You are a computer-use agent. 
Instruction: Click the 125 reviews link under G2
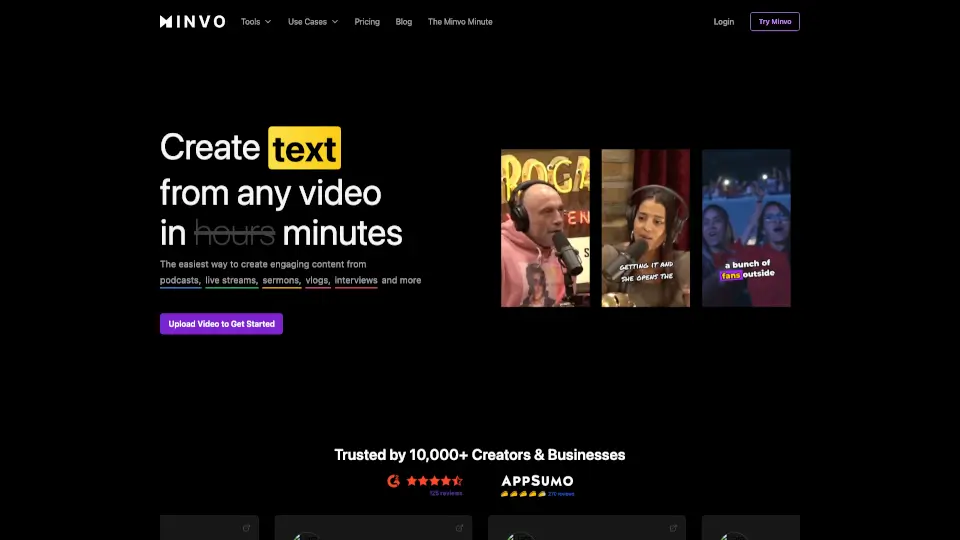click(445, 493)
